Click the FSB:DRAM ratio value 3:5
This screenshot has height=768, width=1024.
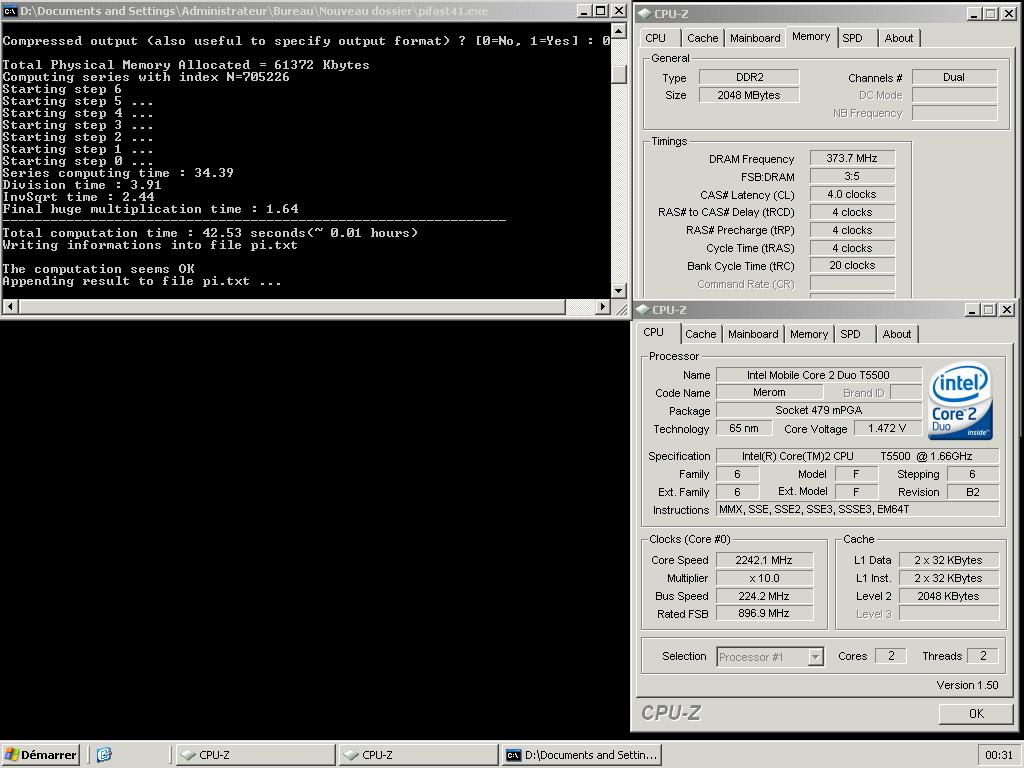(852, 176)
